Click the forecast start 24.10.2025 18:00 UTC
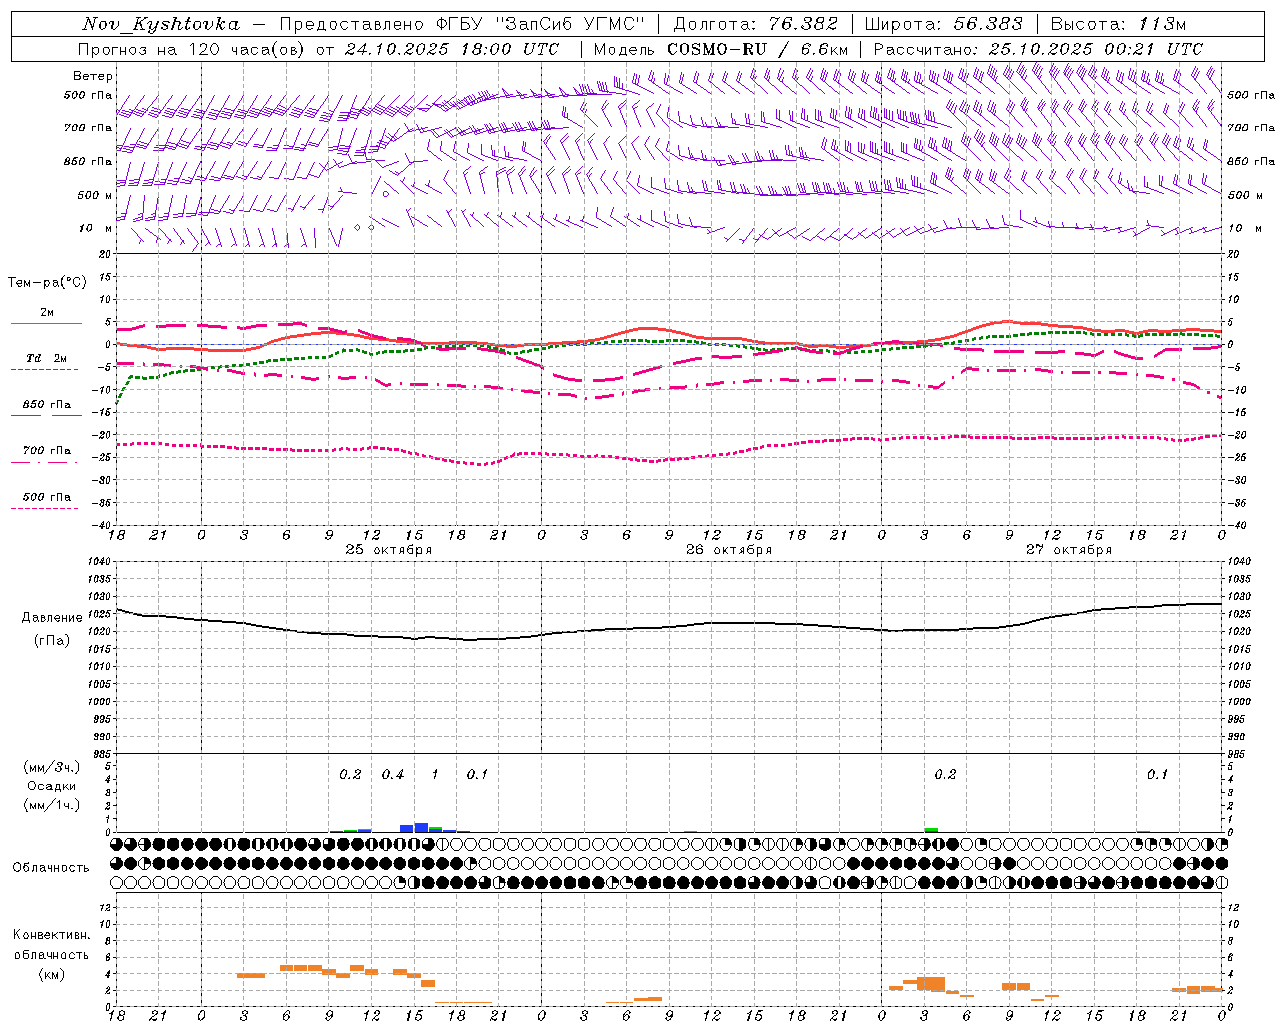This screenshot has width=1280, height=1024. [452, 49]
